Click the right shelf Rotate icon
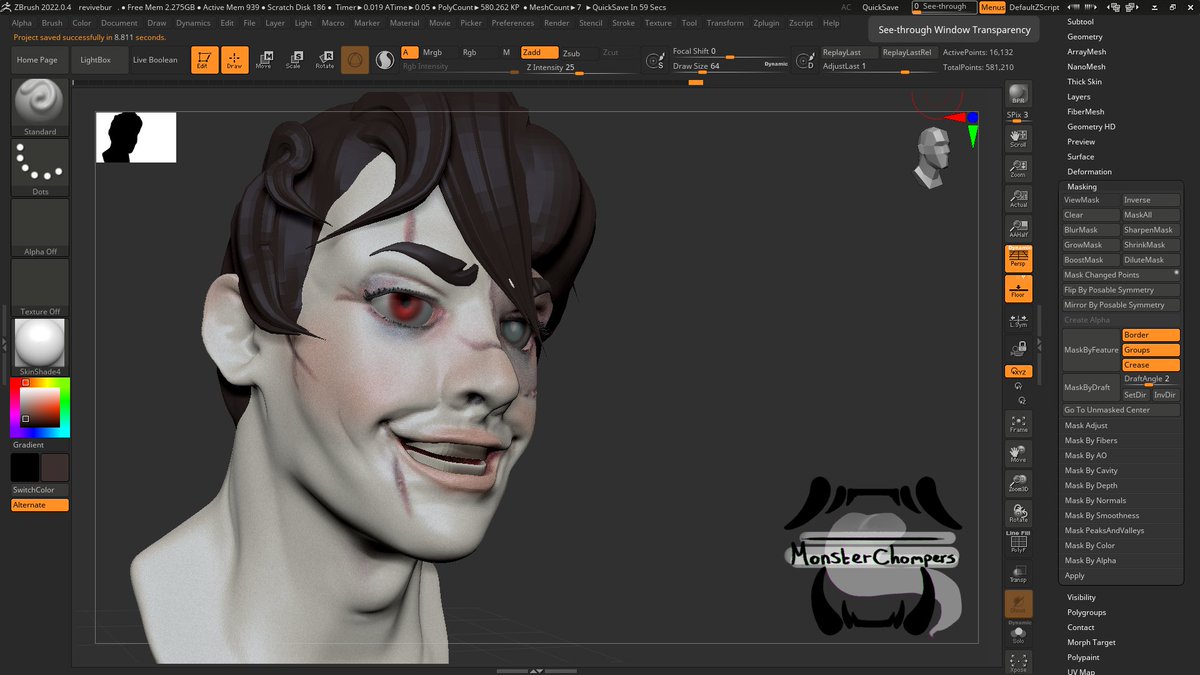 pyautogui.click(x=1018, y=513)
